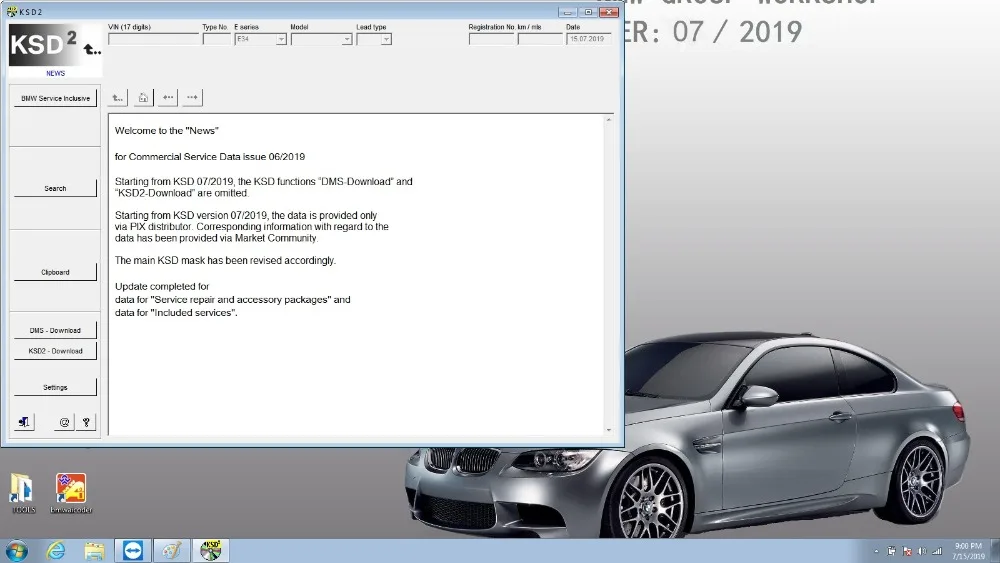Screen dimensions: 1000x563
Task: Show hidden tray icons arrow
Action: click(x=876, y=552)
